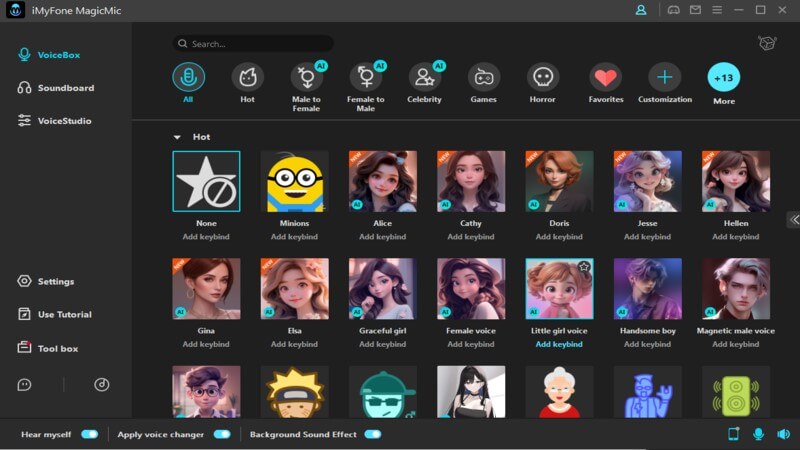
Task: Click the music note circle icon
Action: point(102,385)
